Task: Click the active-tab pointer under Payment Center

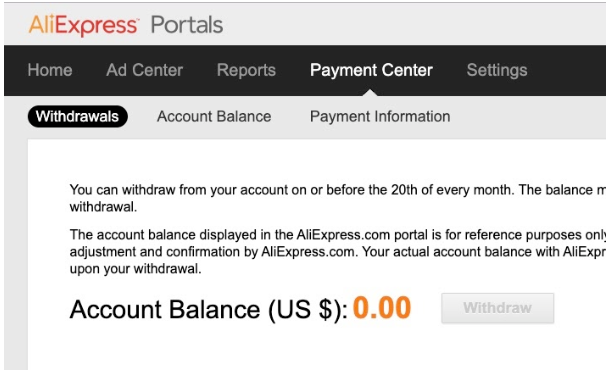Action: click(x=370, y=93)
